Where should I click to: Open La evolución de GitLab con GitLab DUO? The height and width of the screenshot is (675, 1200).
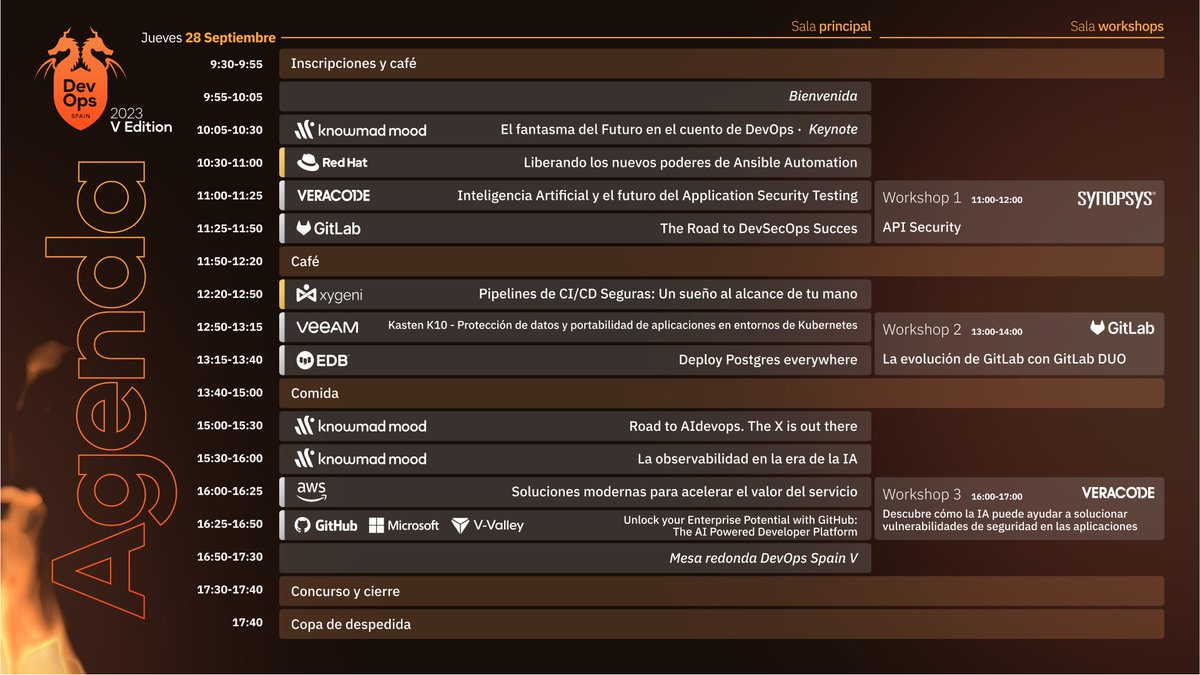(1004, 359)
